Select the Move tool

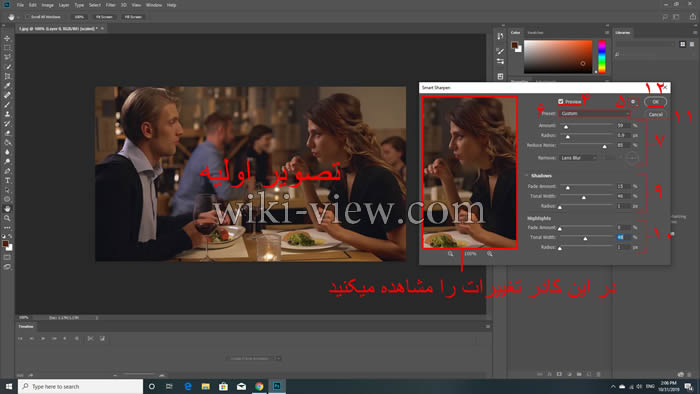(7, 38)
